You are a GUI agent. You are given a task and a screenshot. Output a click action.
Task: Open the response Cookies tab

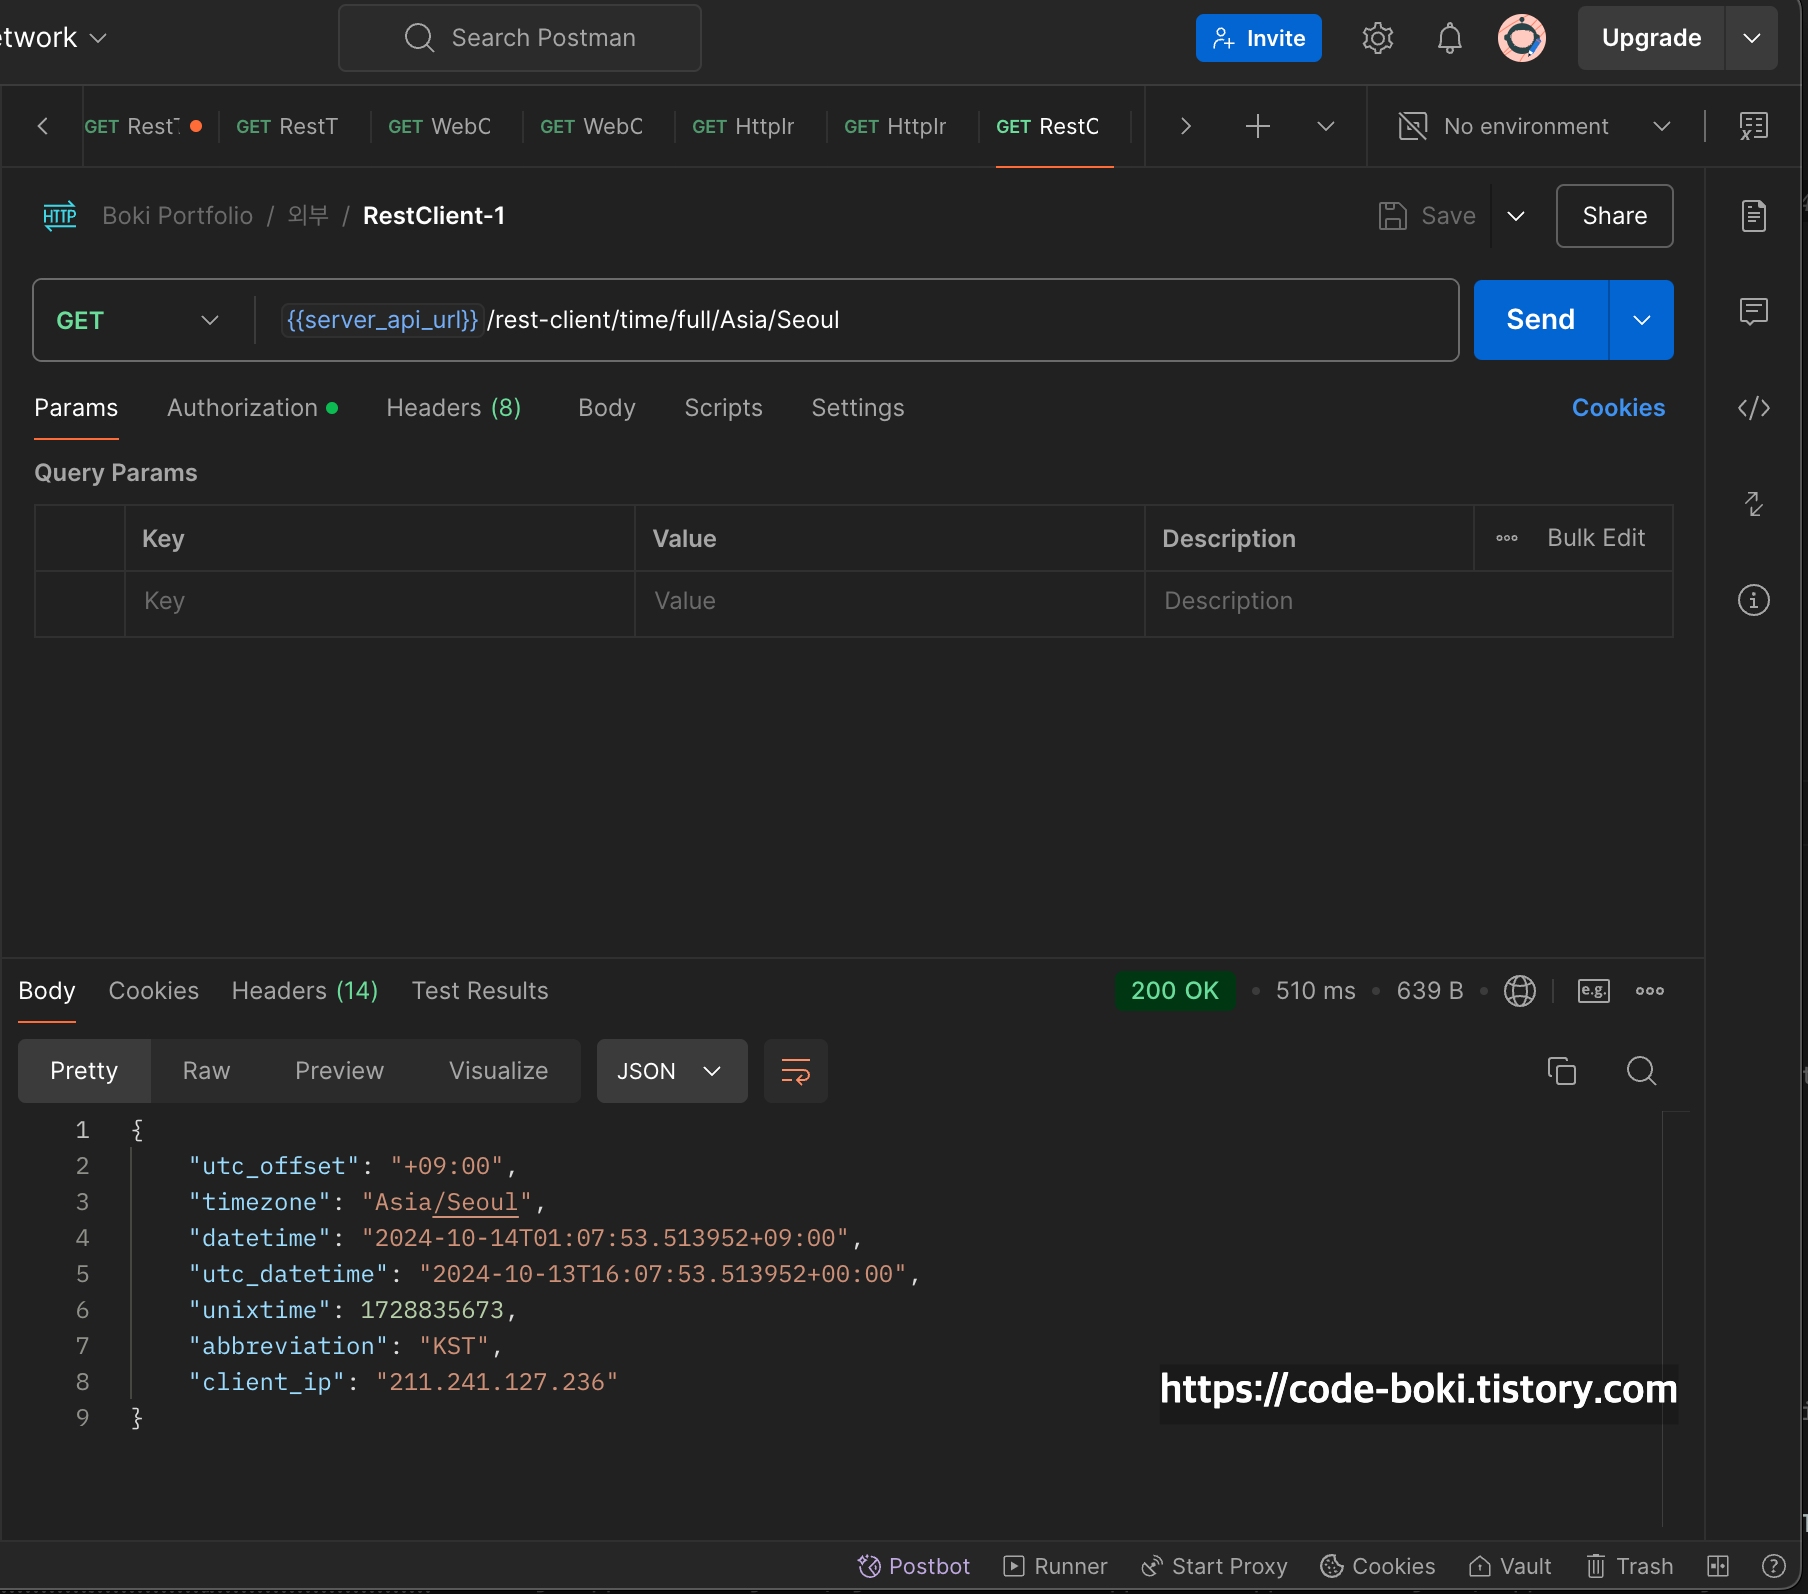tap(153, 991)
